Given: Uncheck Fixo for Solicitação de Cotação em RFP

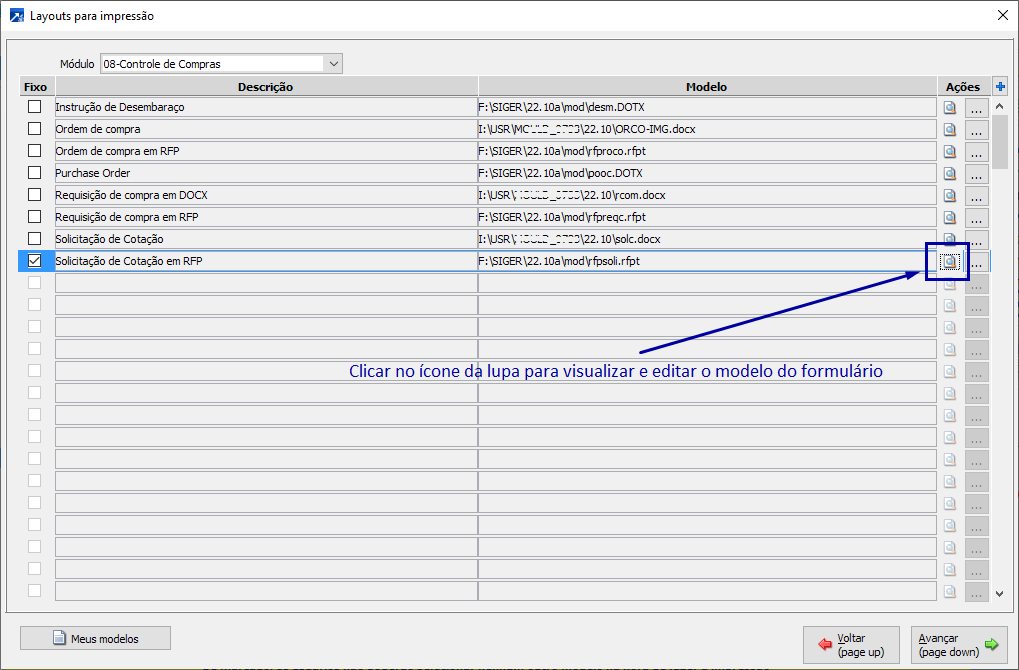Looking at the screenshot, I should pyautogui.click(x=34, y=261).
